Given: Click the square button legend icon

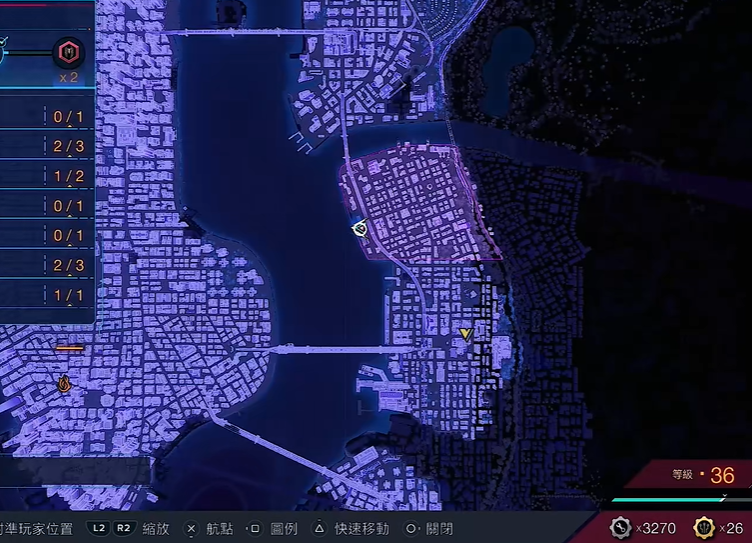Looking at the screenshot, I should pos(255,529).
